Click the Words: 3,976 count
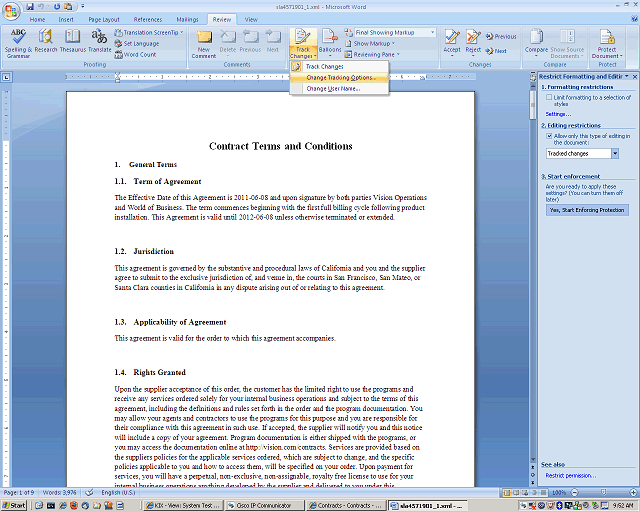640x512 pixels. [59, 492]
